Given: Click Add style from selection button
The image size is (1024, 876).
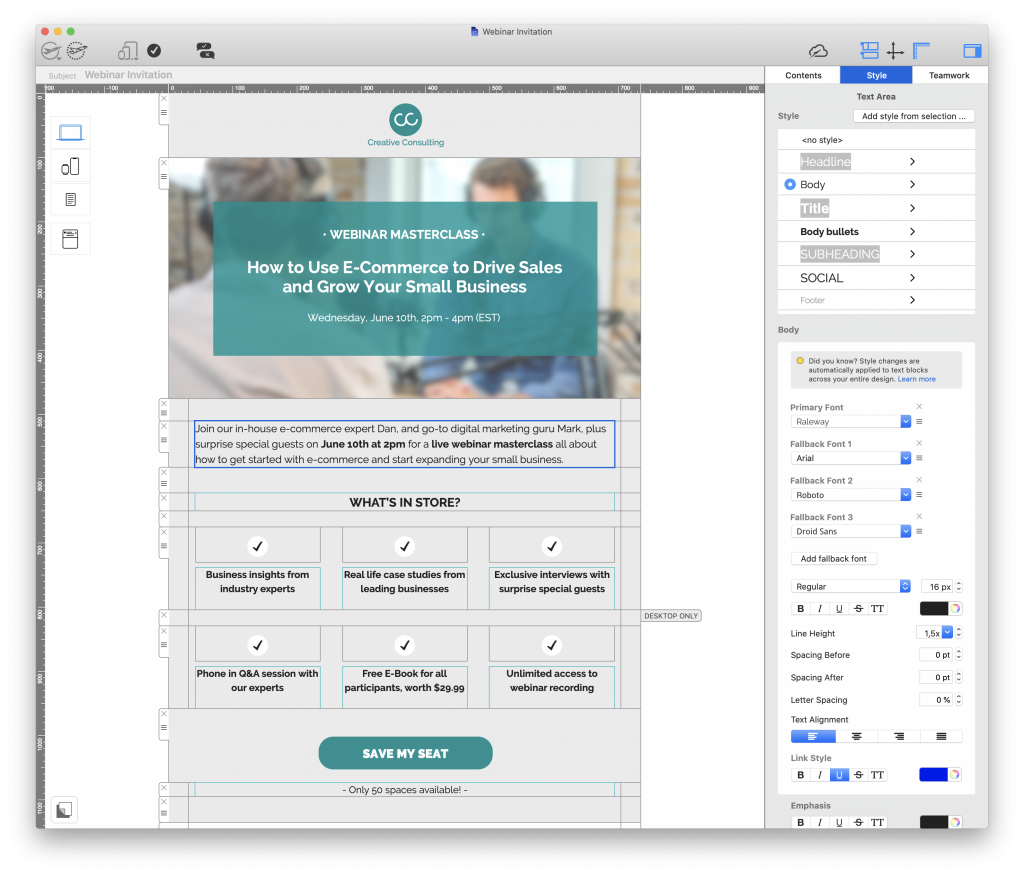Looking at the screenshot, I should [x=913, y=116].
